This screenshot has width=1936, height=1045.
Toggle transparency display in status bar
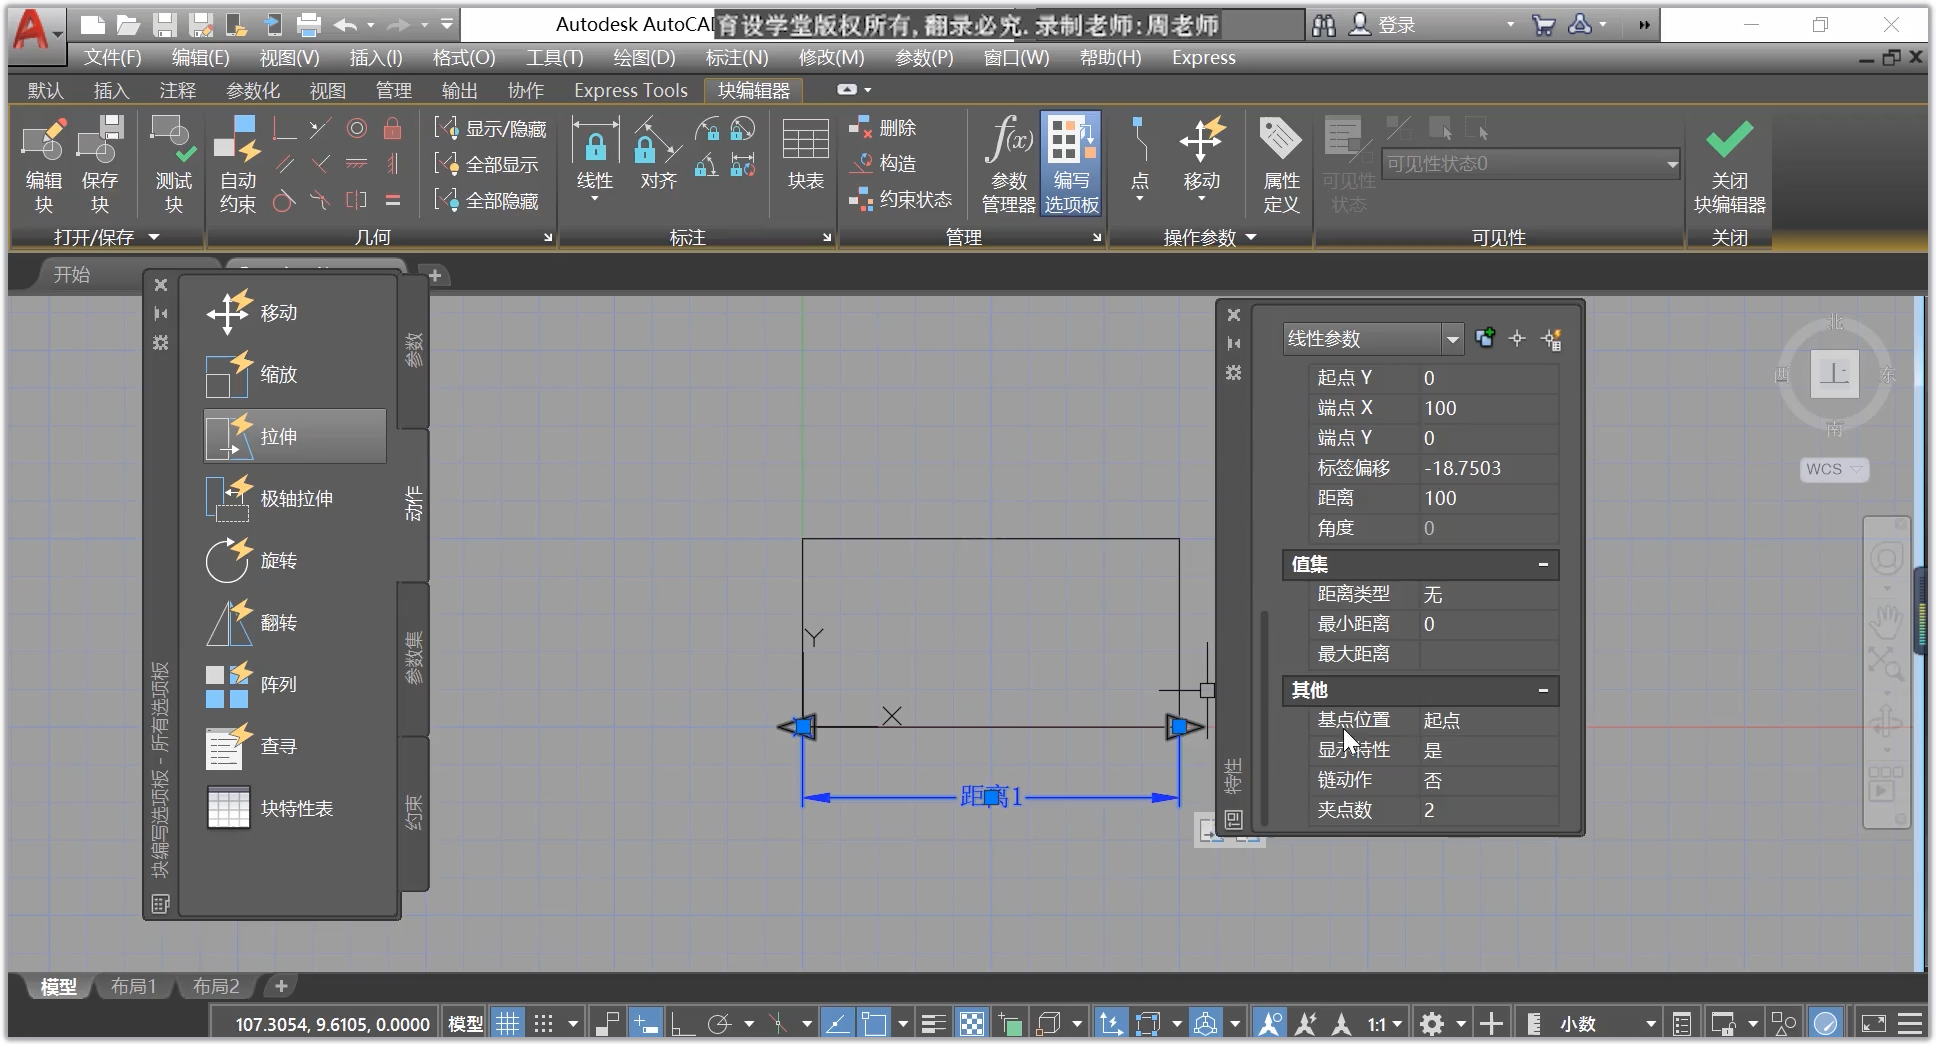click(x=972, y=1024)
